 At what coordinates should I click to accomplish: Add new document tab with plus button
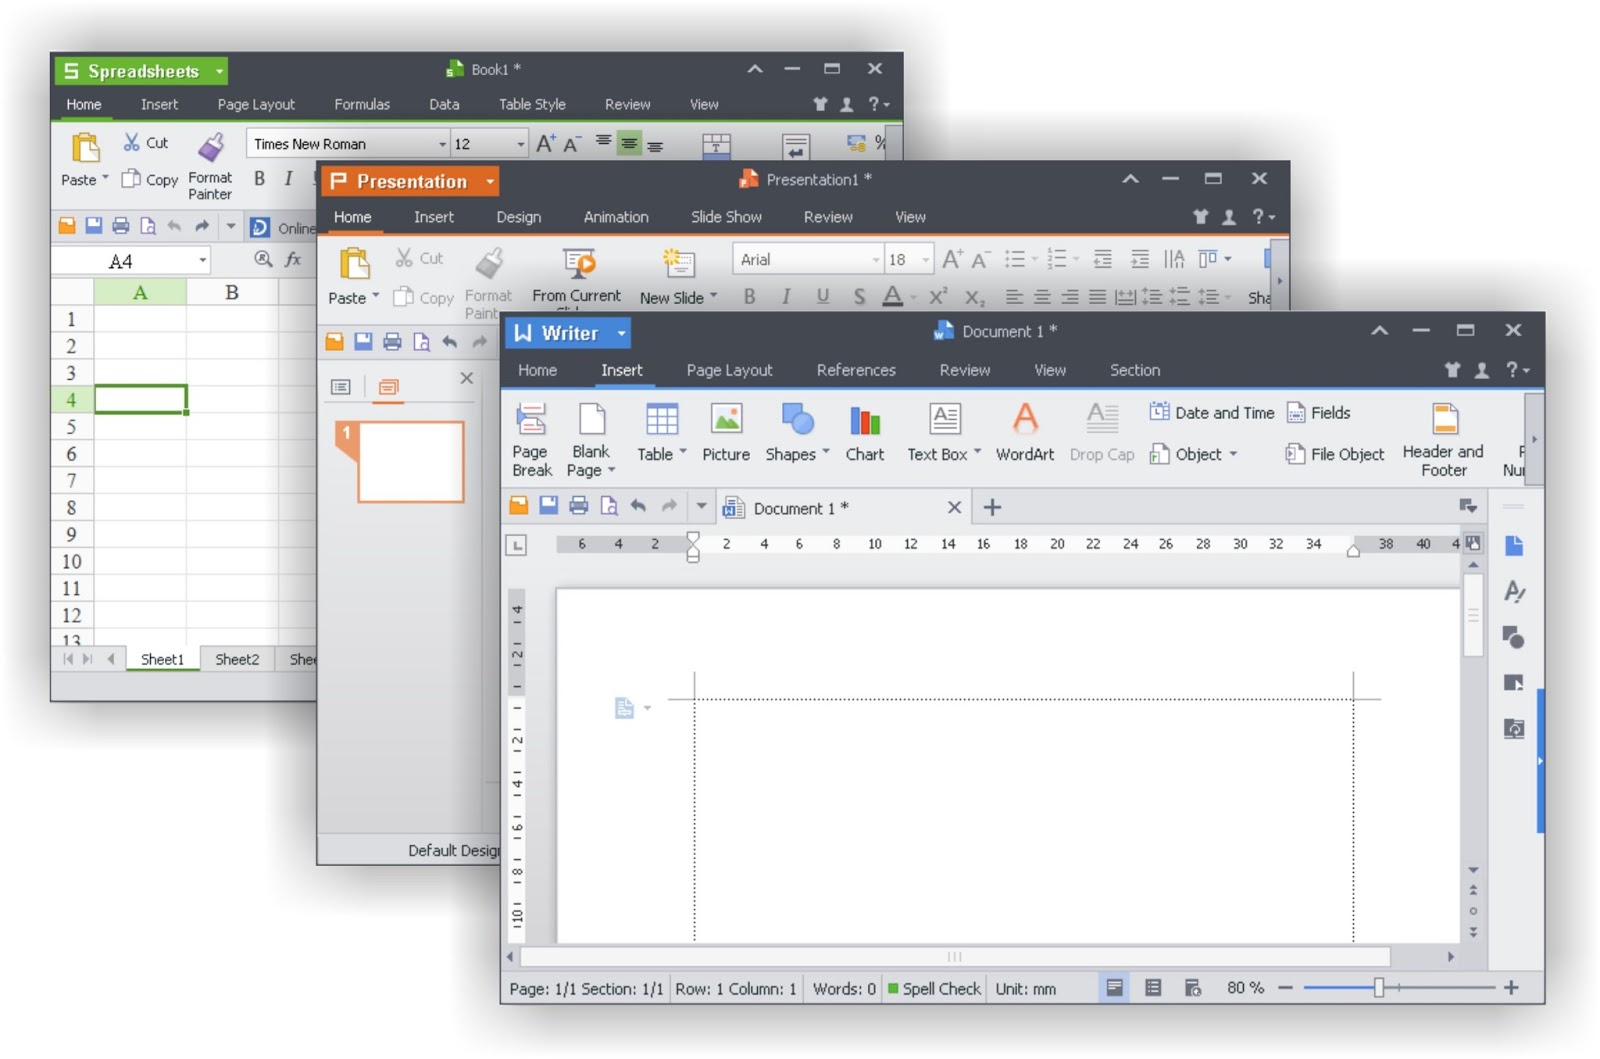[x=992, y=507]
